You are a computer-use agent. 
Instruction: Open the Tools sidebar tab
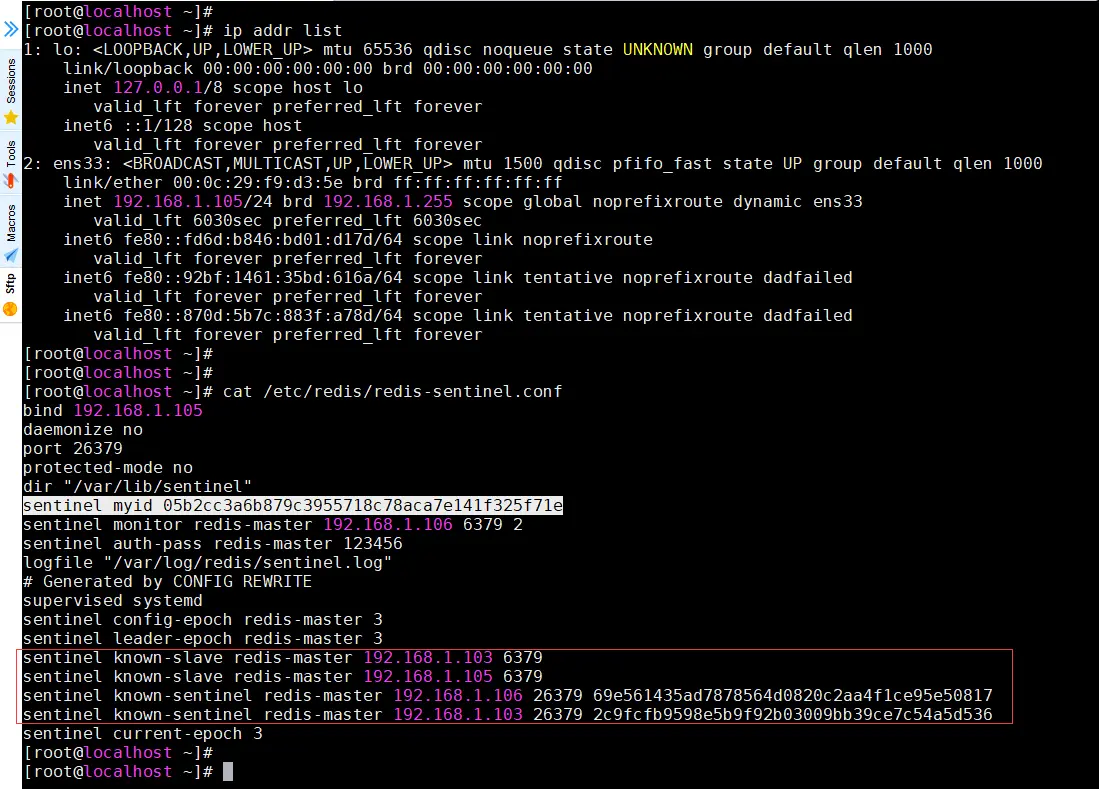[11, 153]
